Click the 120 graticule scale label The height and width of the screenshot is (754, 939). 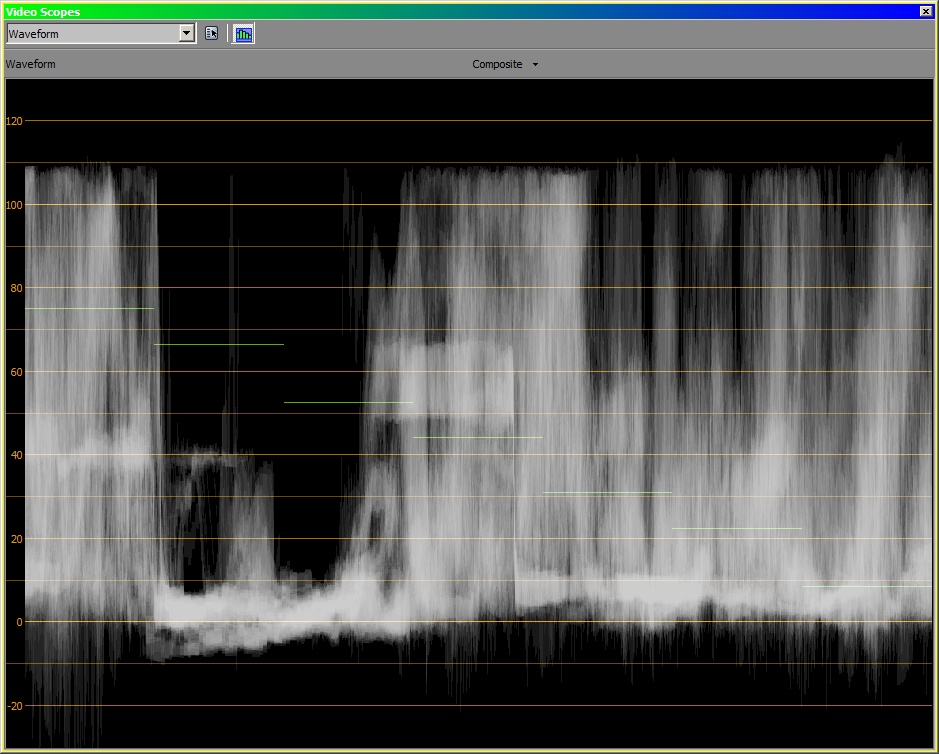tap(14, 121)
